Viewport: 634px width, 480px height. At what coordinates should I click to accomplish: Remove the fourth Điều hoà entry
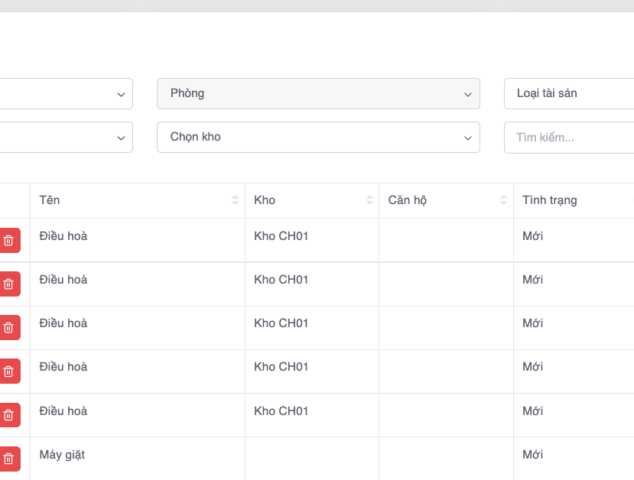pos(9,371)
